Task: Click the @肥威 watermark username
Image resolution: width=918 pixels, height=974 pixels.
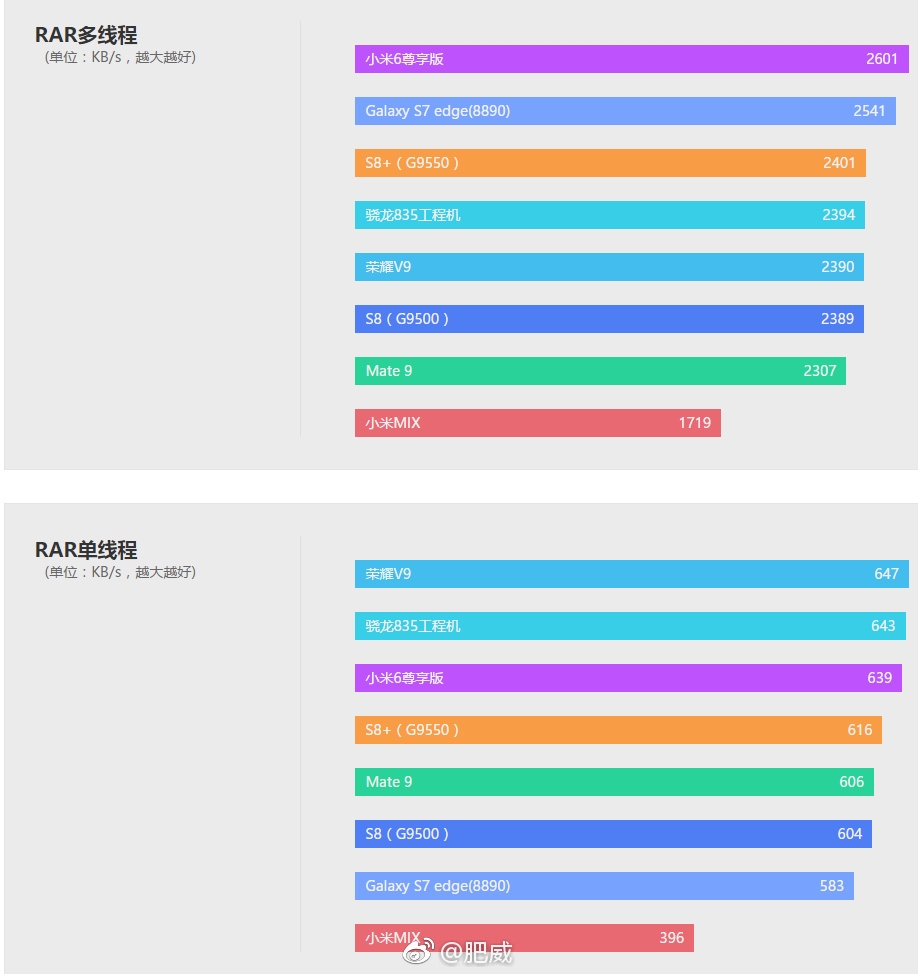Action: point(477,952)
